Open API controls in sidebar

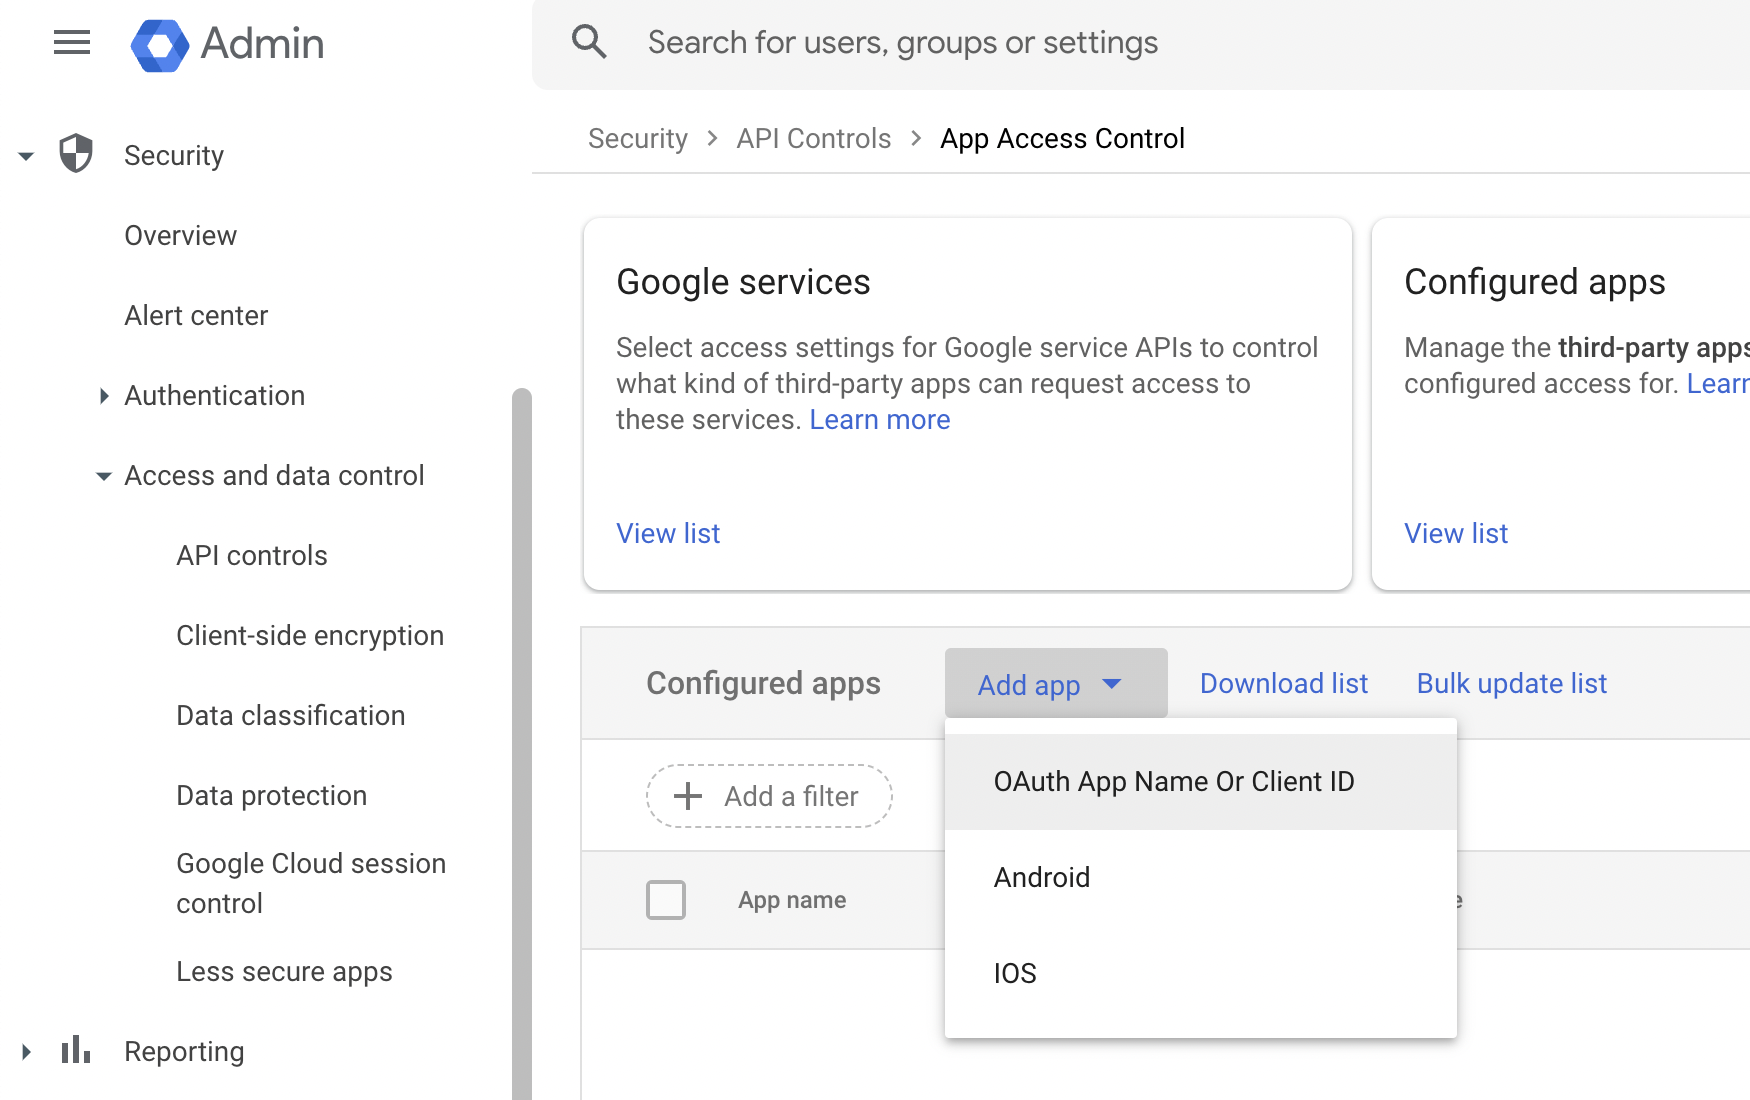[x=252, y=556]
